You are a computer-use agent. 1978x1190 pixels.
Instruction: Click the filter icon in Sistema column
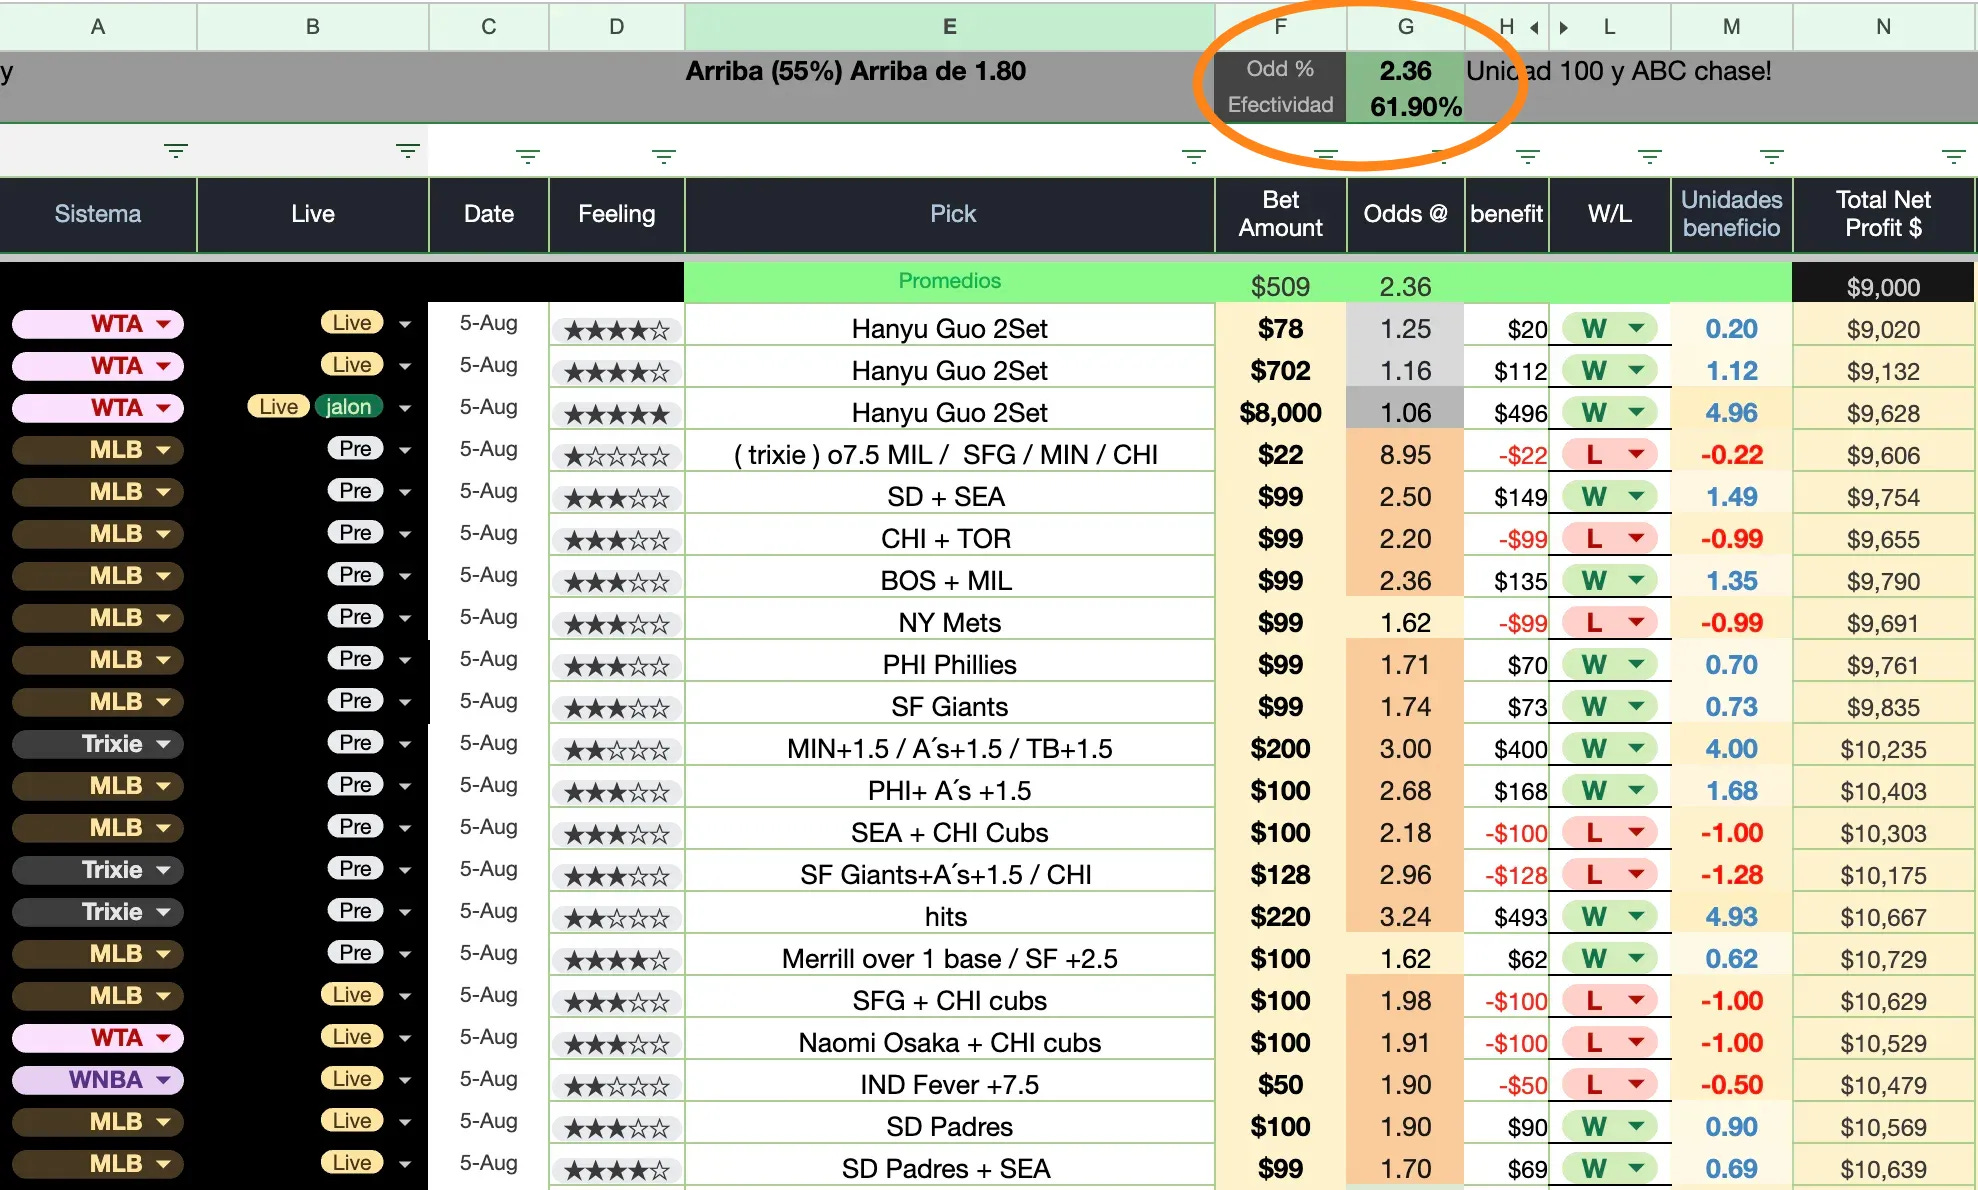176,152
